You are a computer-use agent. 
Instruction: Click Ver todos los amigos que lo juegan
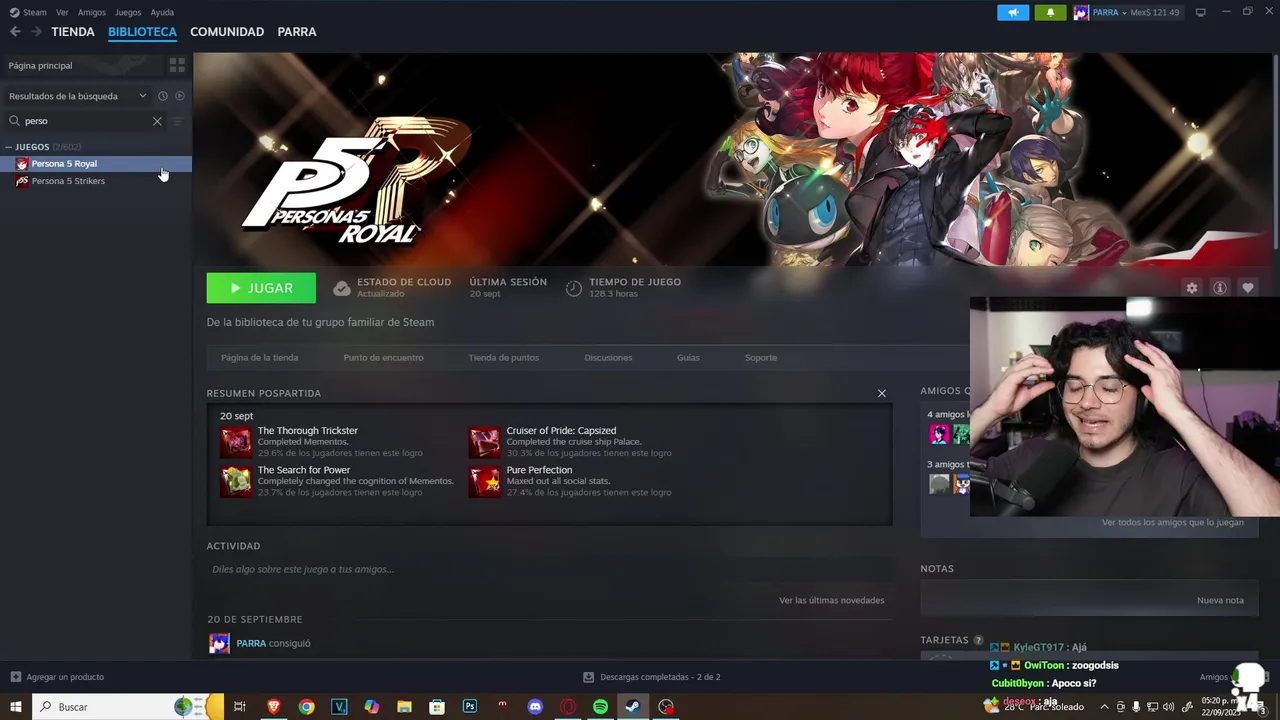click(x=1173, y=523)
